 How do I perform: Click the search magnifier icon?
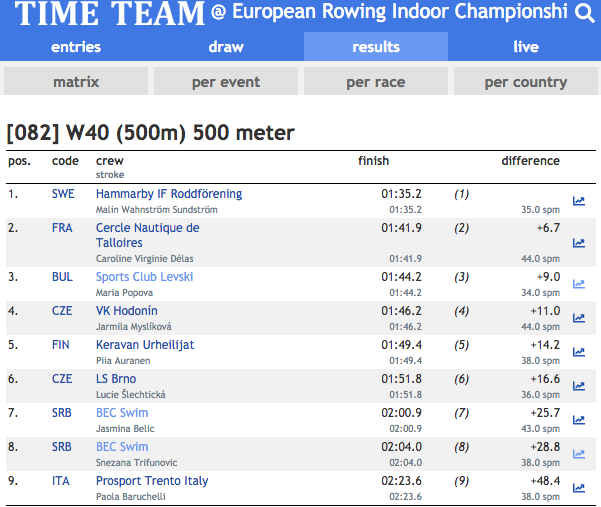pyautogui.click(x=585, y=13)
